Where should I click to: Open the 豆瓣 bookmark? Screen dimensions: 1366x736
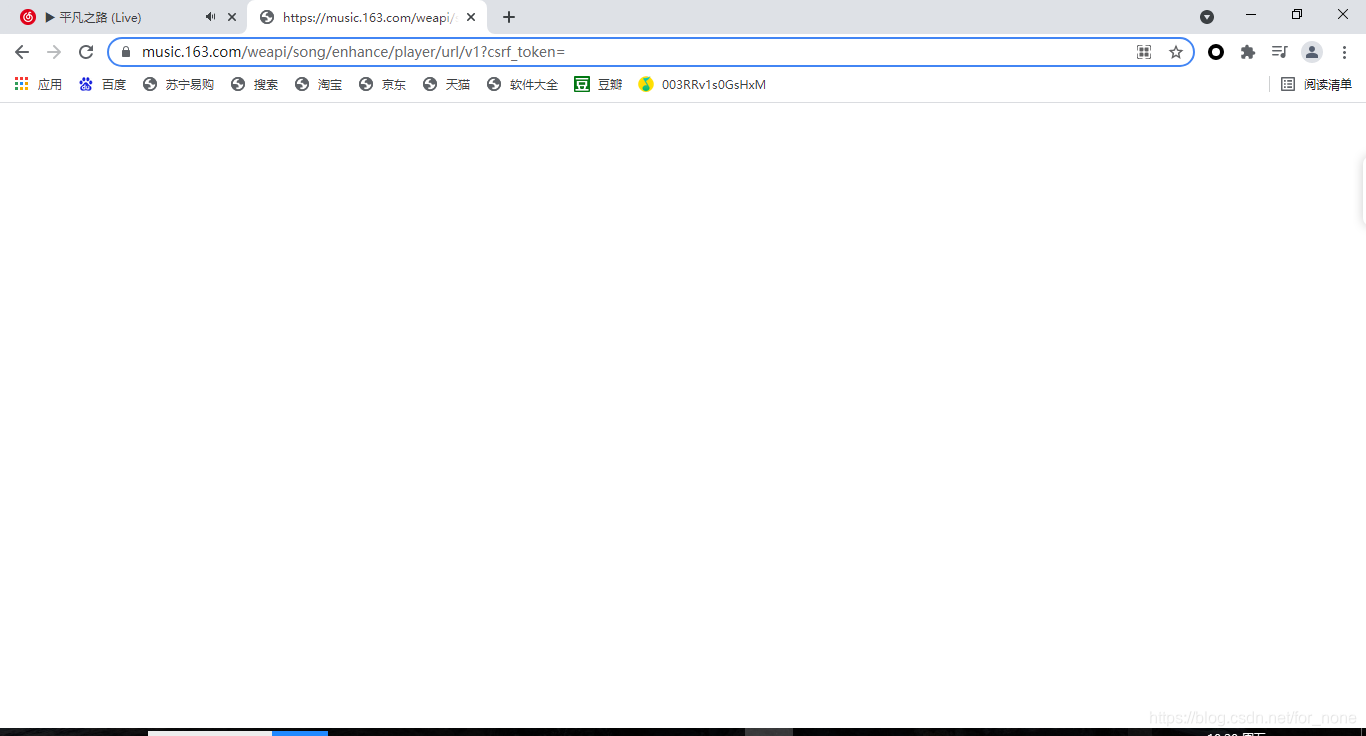598,85
